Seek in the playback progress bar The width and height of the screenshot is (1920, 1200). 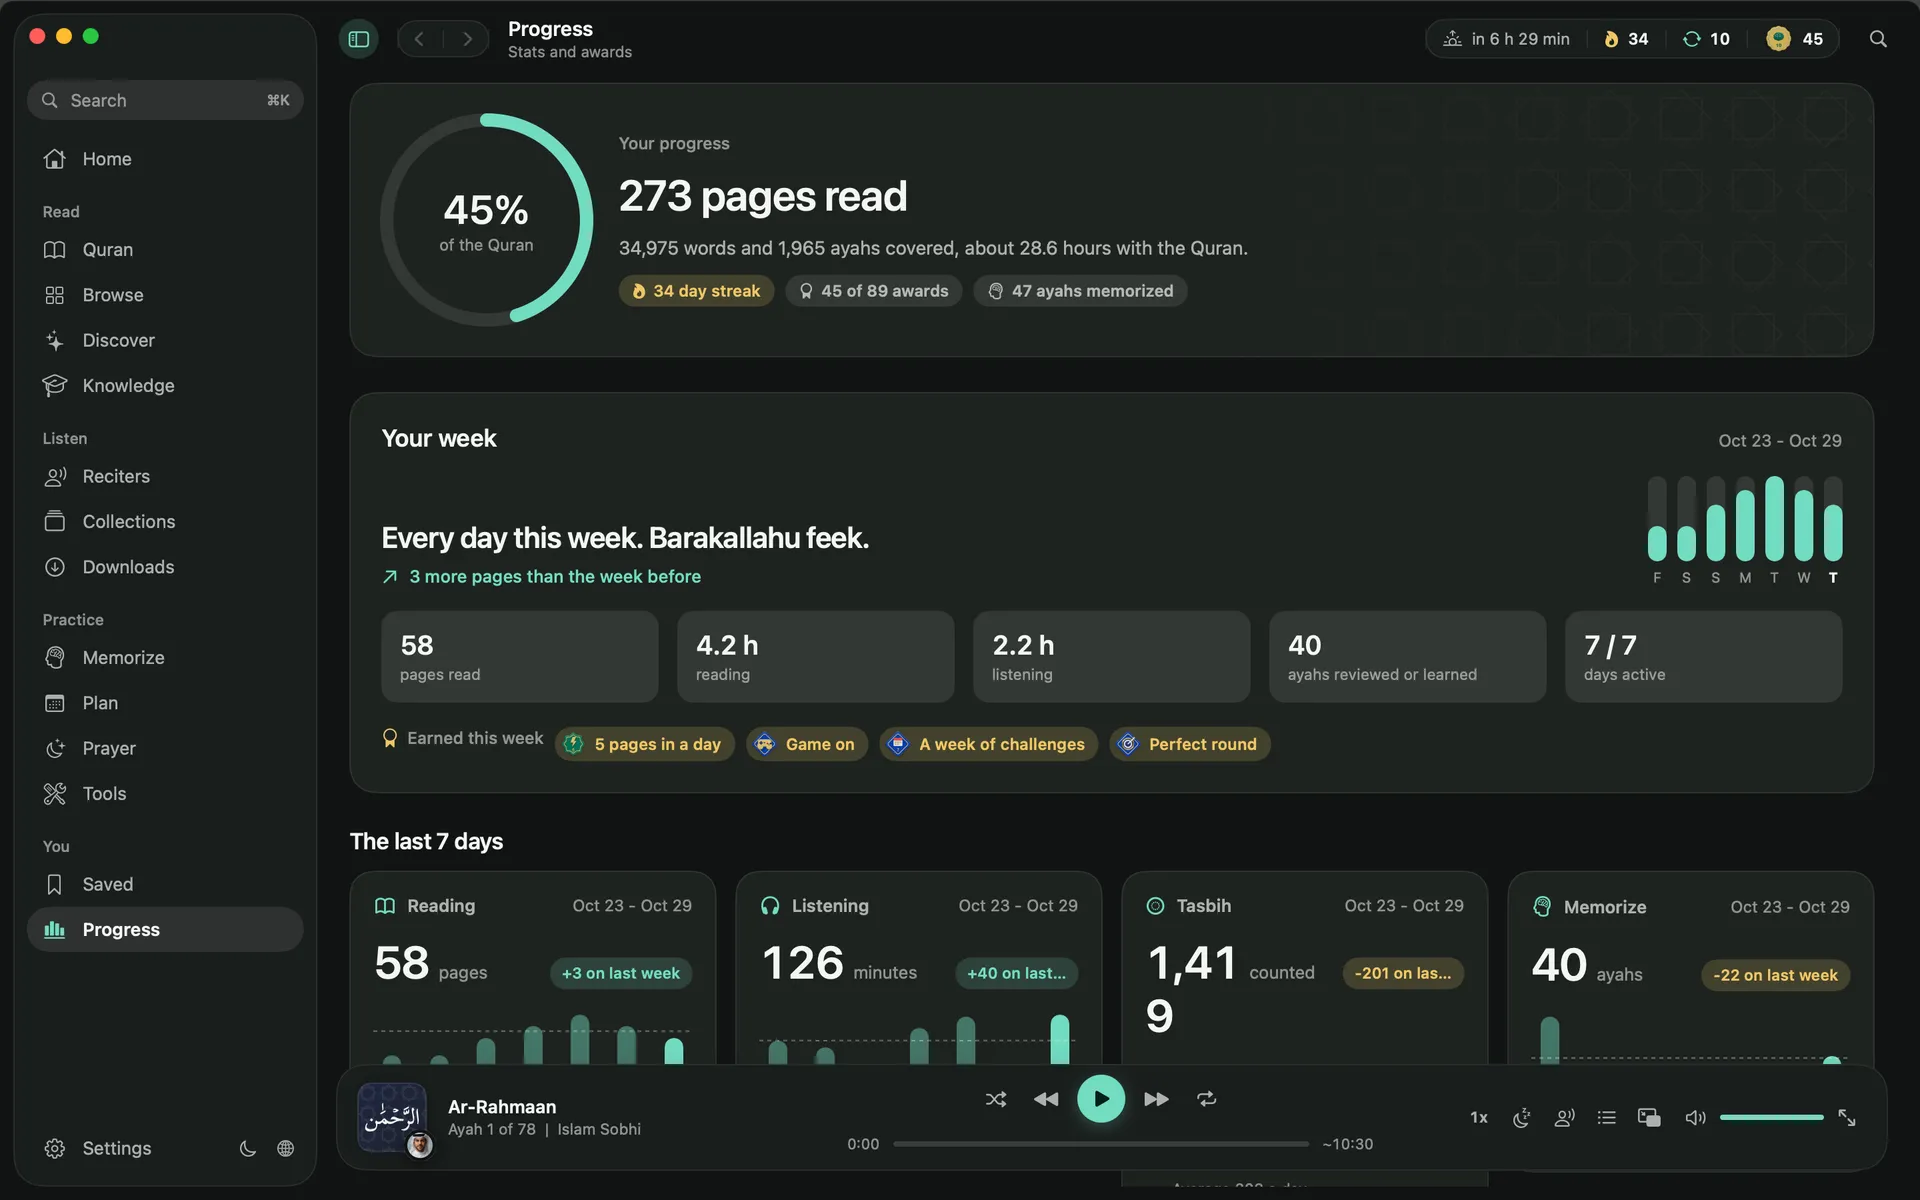1101,1144
